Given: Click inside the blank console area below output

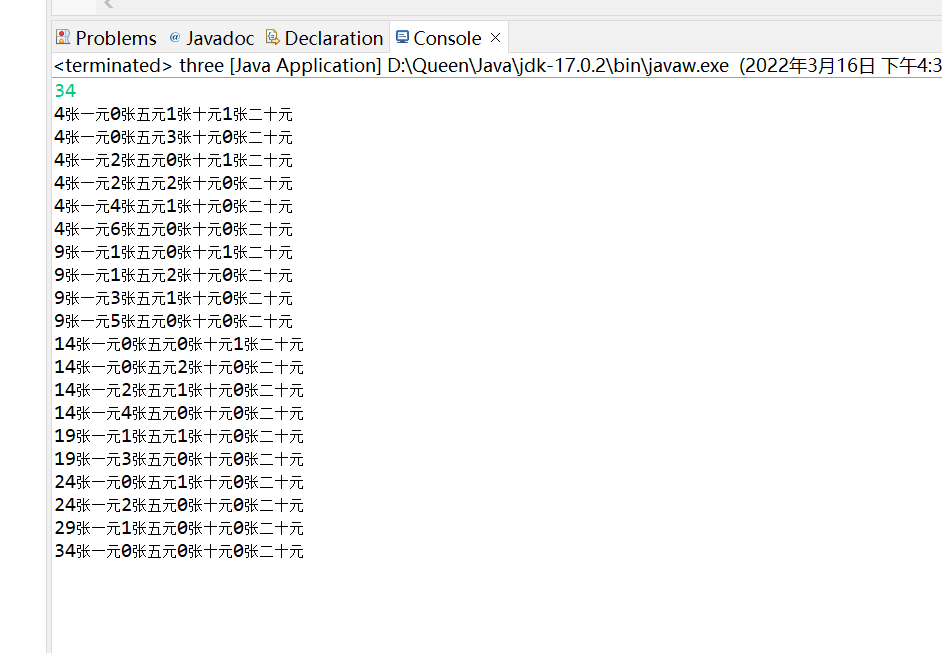Looking at the screenshot, I should (x=400, y=600).
